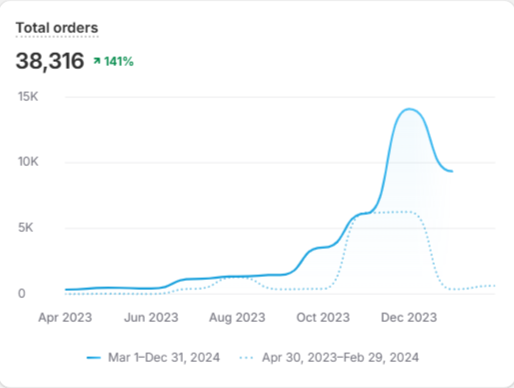Viewport: 514px width, 388px height.
Task: Toggle the Apr 30, 2023–Feb 29, 2024 legend
Action: 329,358
